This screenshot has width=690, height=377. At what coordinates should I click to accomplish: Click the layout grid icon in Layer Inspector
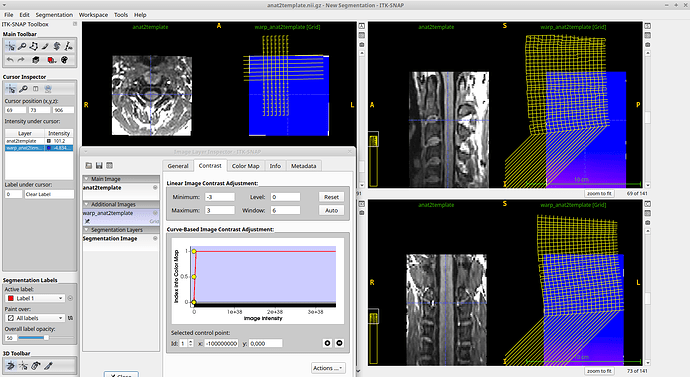click(110, 165)
